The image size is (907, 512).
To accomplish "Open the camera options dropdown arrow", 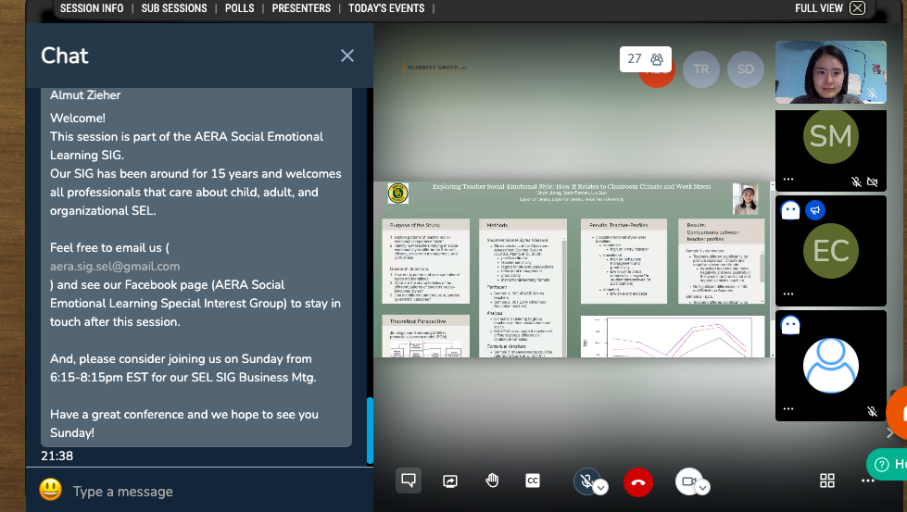I will 703,487.
